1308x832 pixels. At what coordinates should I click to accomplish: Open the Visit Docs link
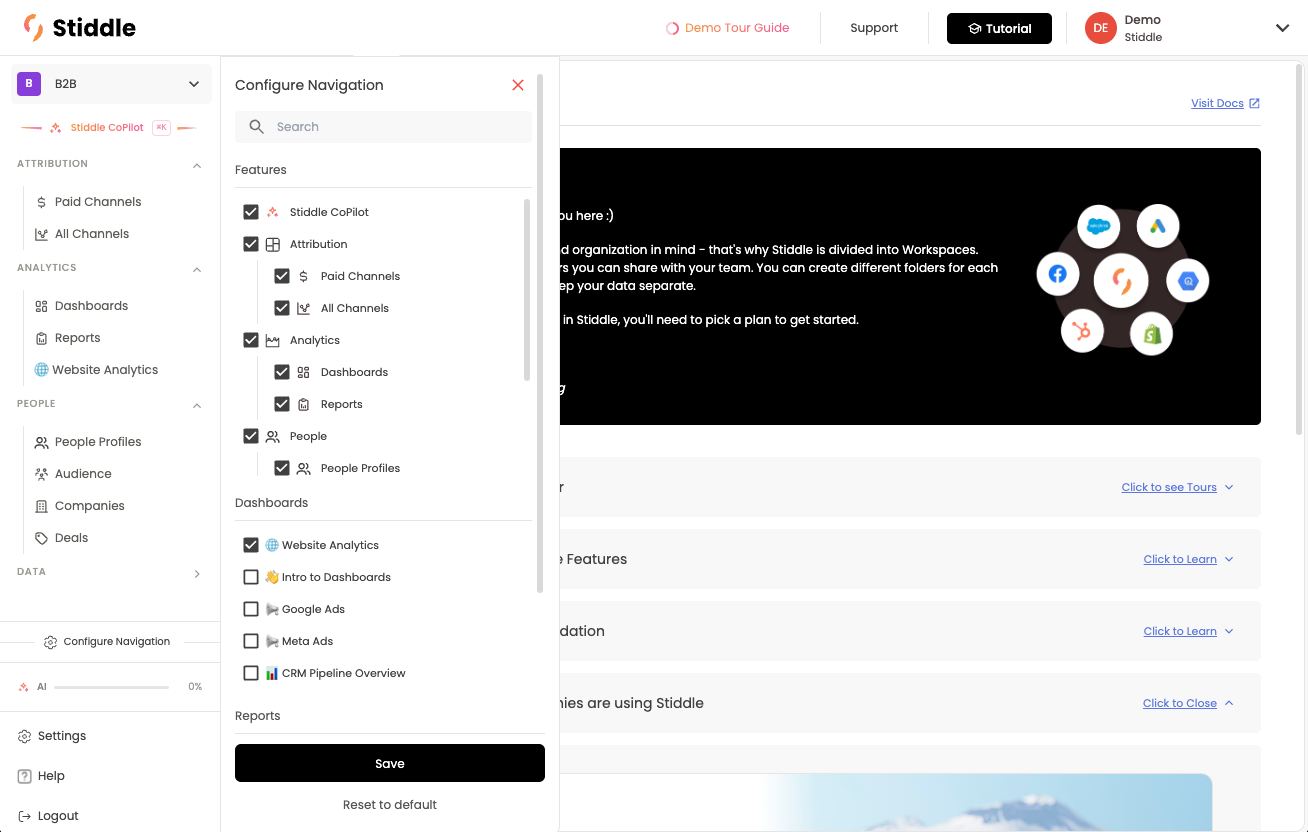(1225, 103)
